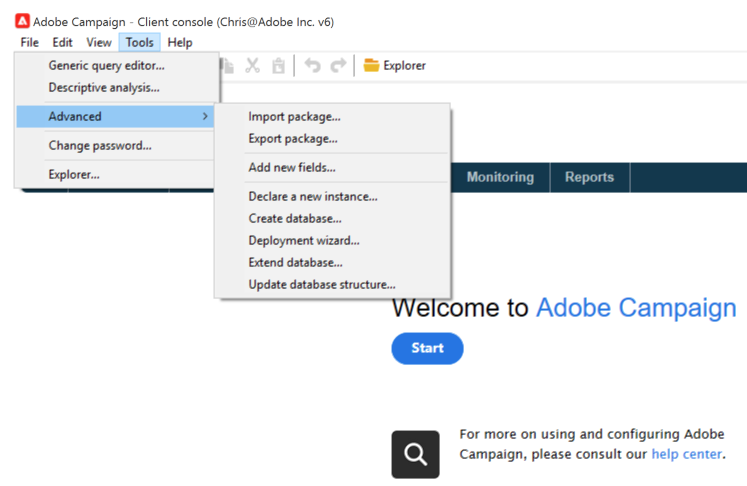This screenshot has height=486, width=747.
Task: Open the help center link
Action: coord(686,454)
